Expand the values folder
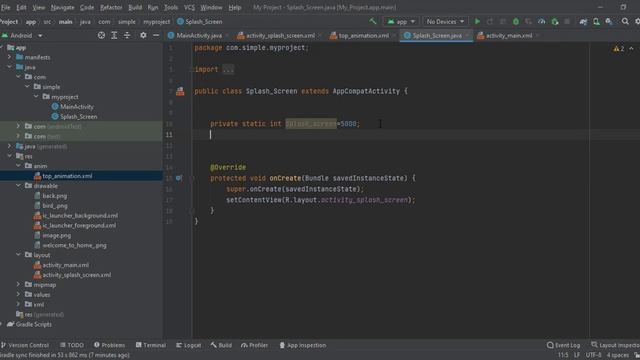Screen dimensions: 640x360 (x=19, y=294)
